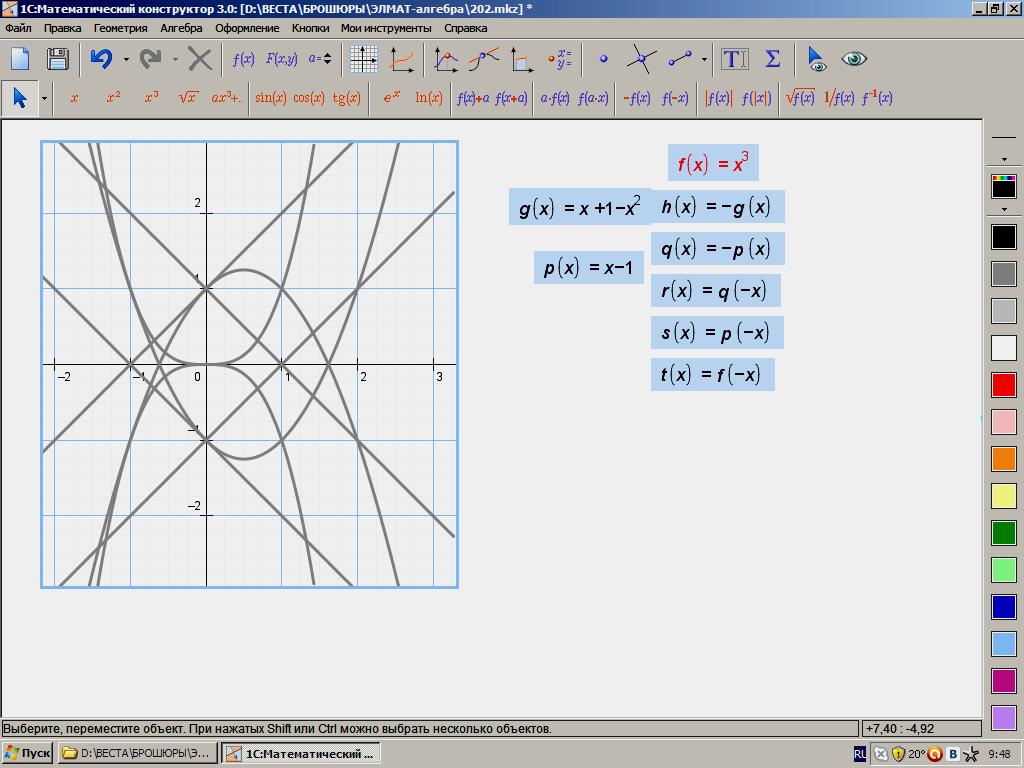Select the red formula f(x) = x³
This screenshot has height=768, width=1024.
[x=713, y=163]
